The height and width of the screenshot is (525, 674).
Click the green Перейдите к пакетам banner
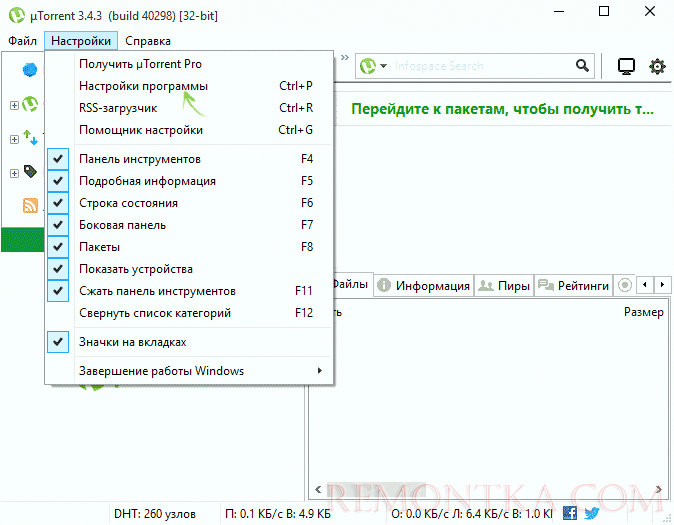(502, 109)
